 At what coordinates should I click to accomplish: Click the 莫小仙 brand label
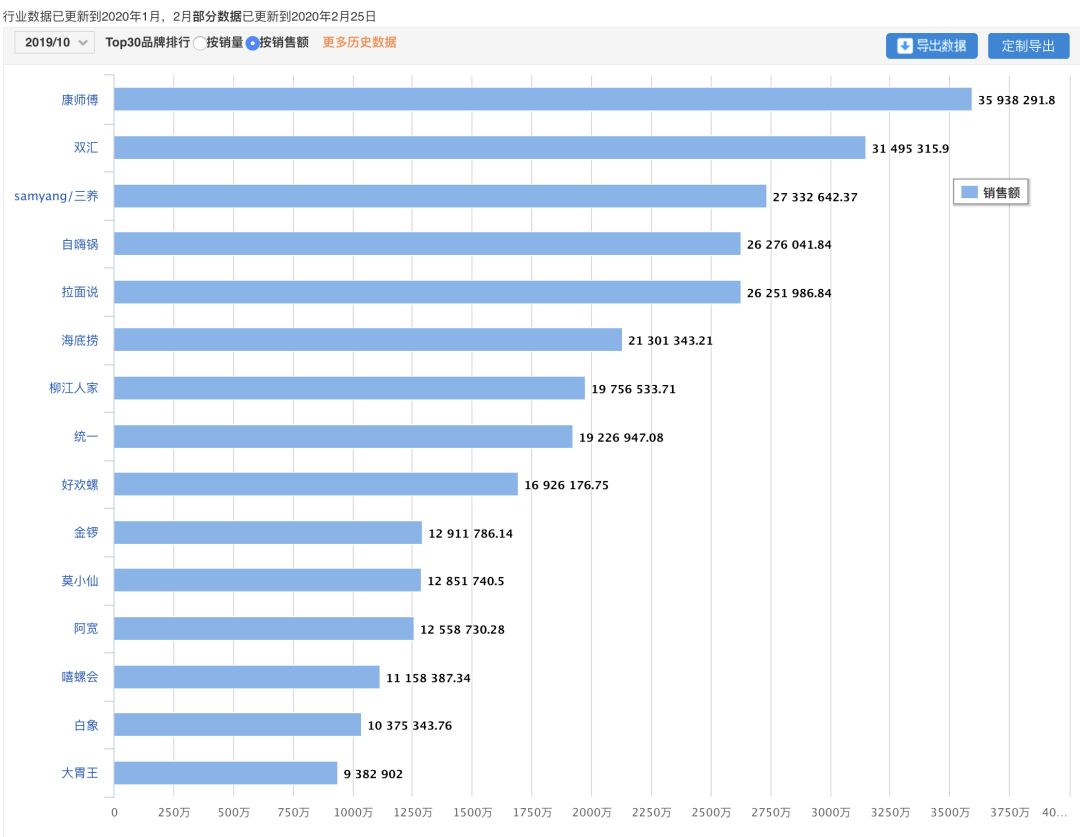(x=80, y=581)
